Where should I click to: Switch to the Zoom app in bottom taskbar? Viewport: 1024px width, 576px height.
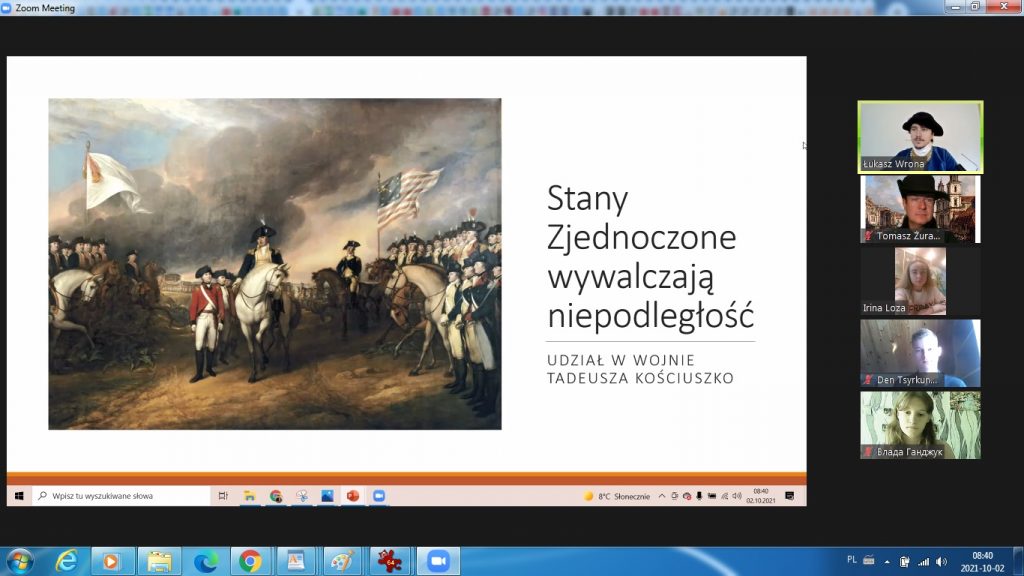pyautogui.click(x=437, y=561)
